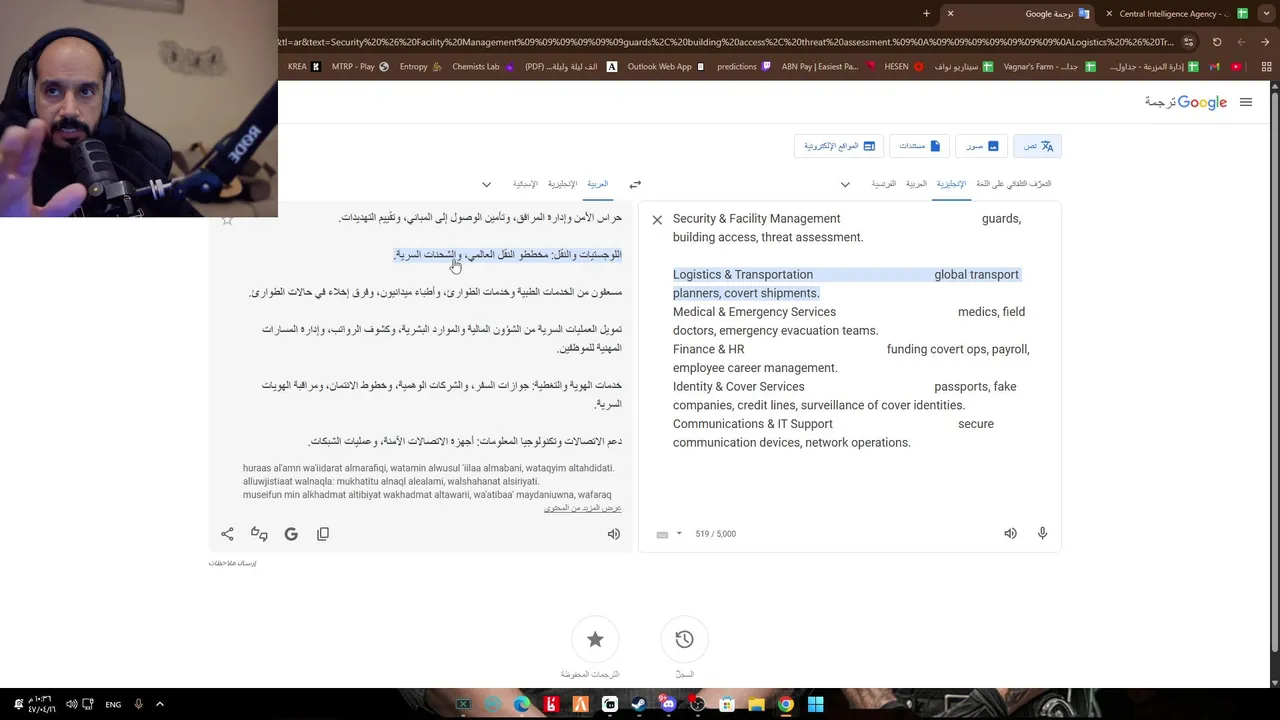1280x720 pixels.
Task: Open the Google Translate main menu hamburger
Action: (1245, 102)
